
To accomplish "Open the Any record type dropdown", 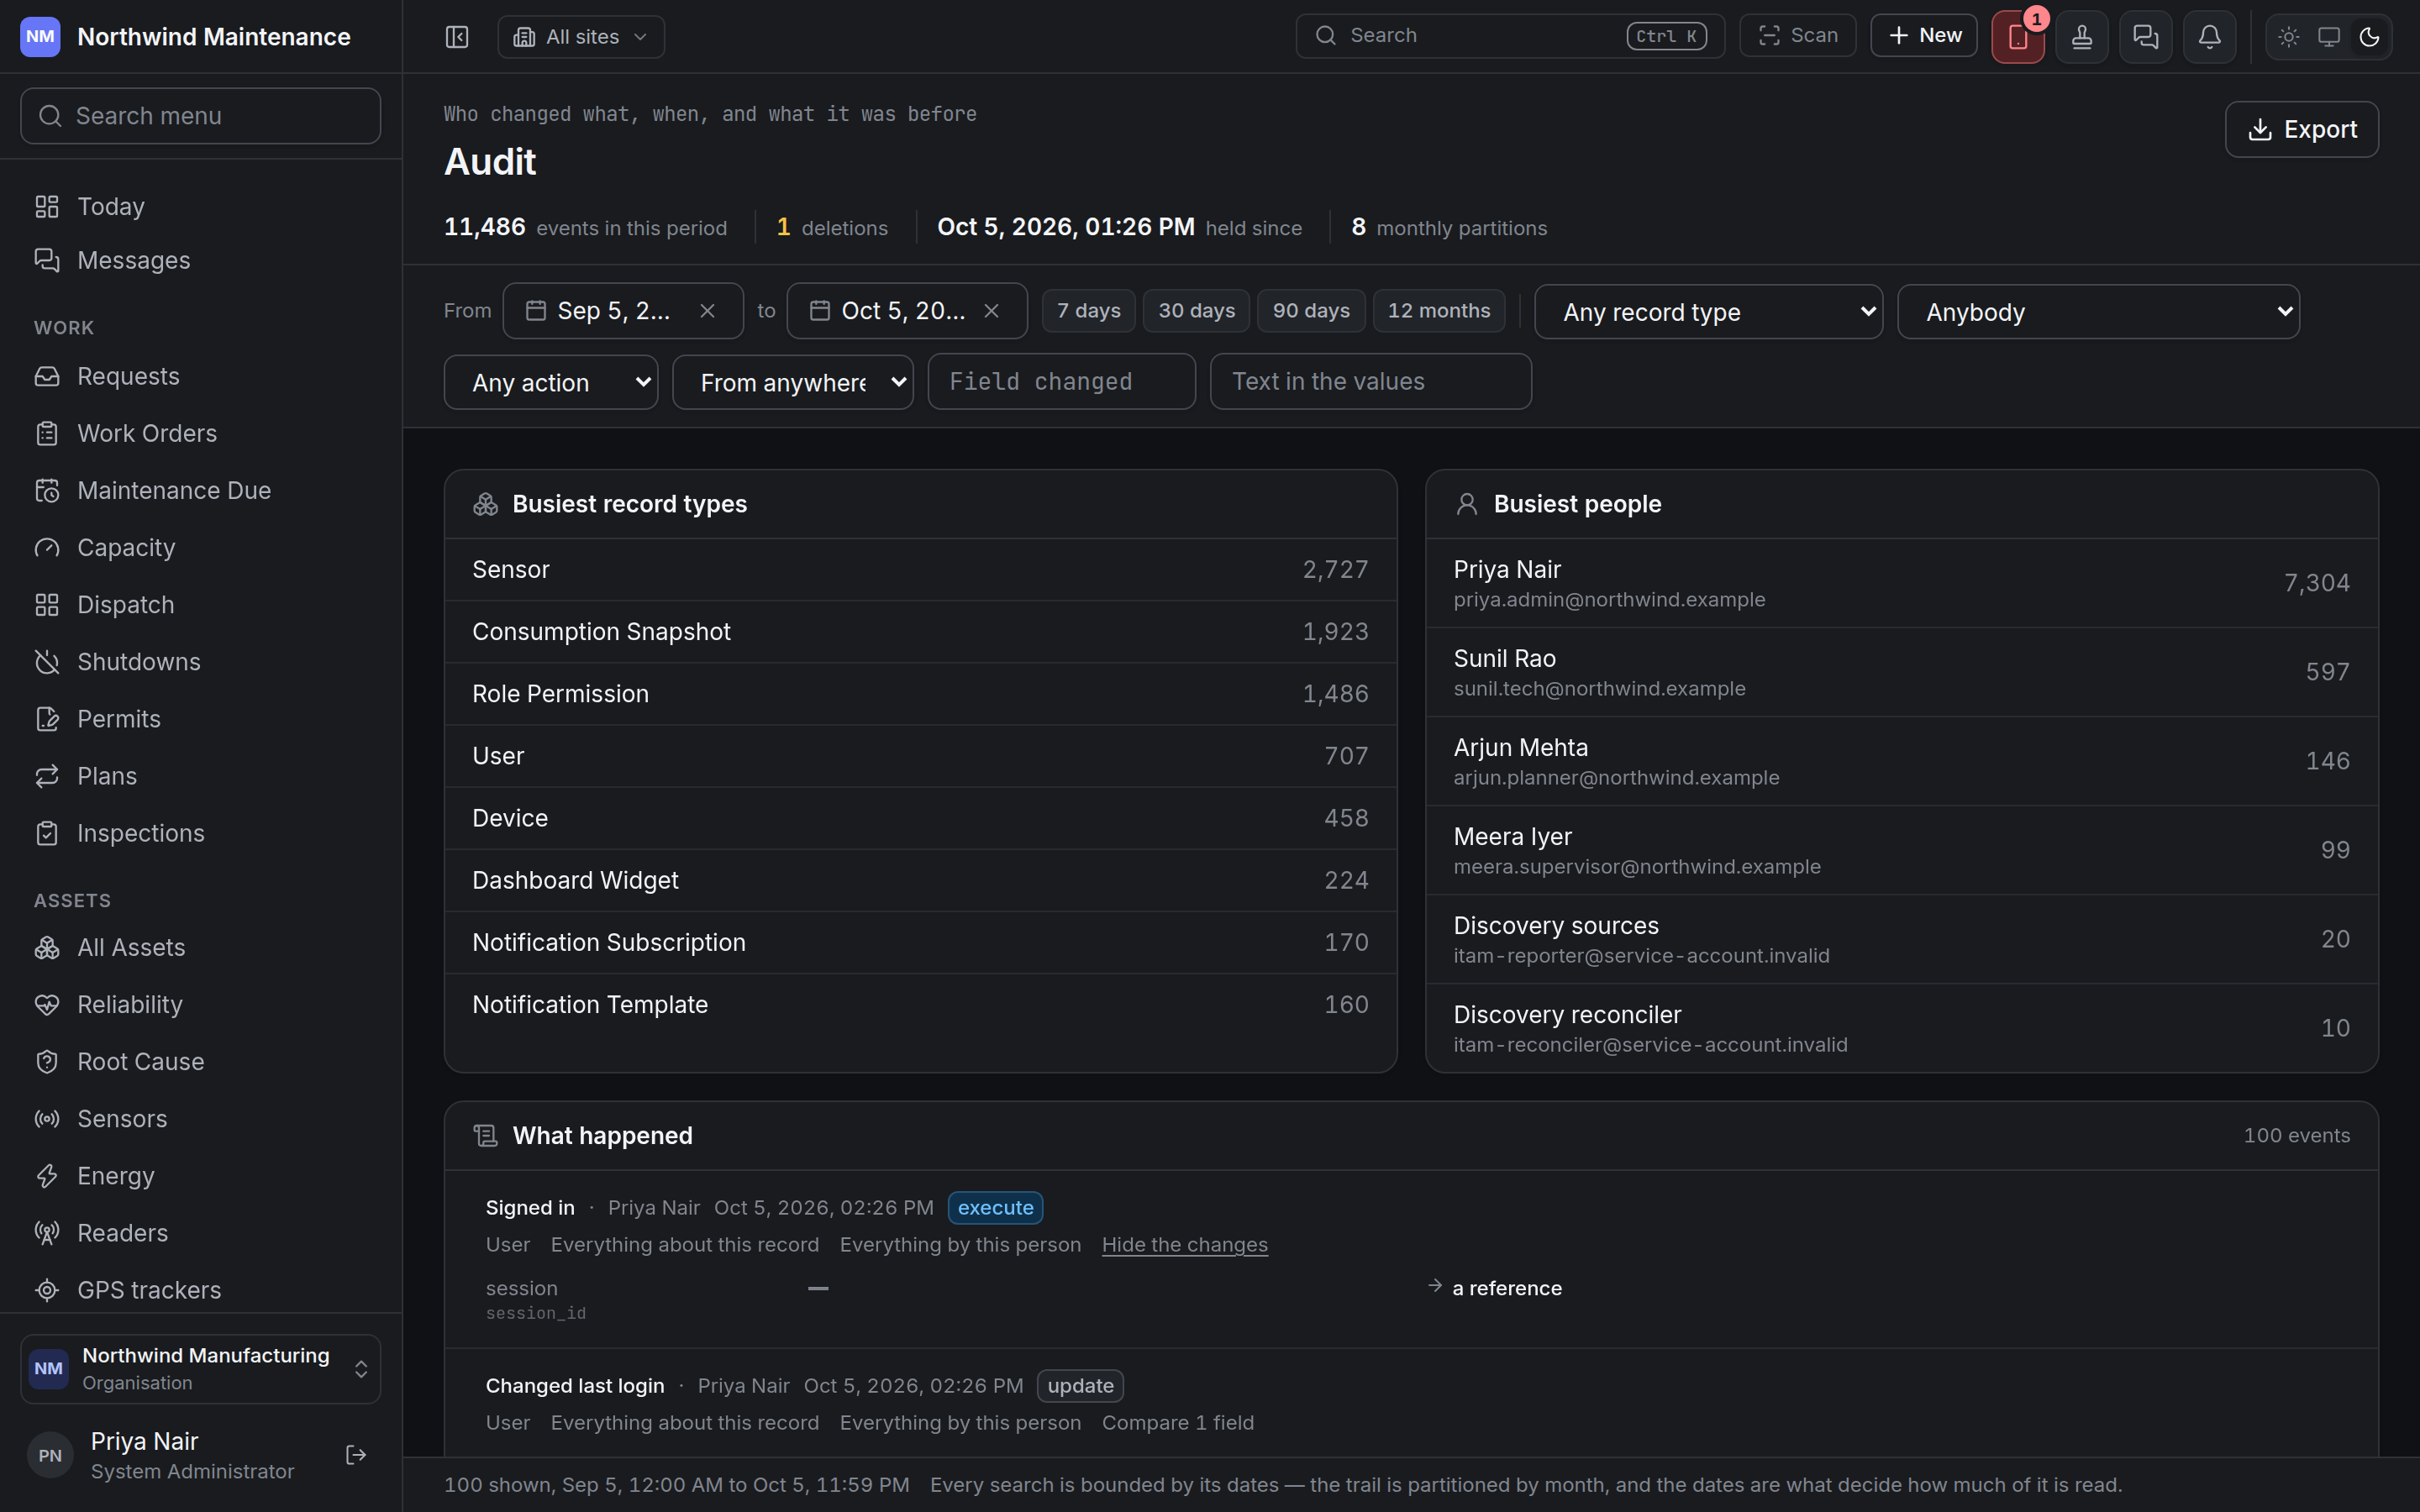I will pyautogui.click(x=1708, y=312).
